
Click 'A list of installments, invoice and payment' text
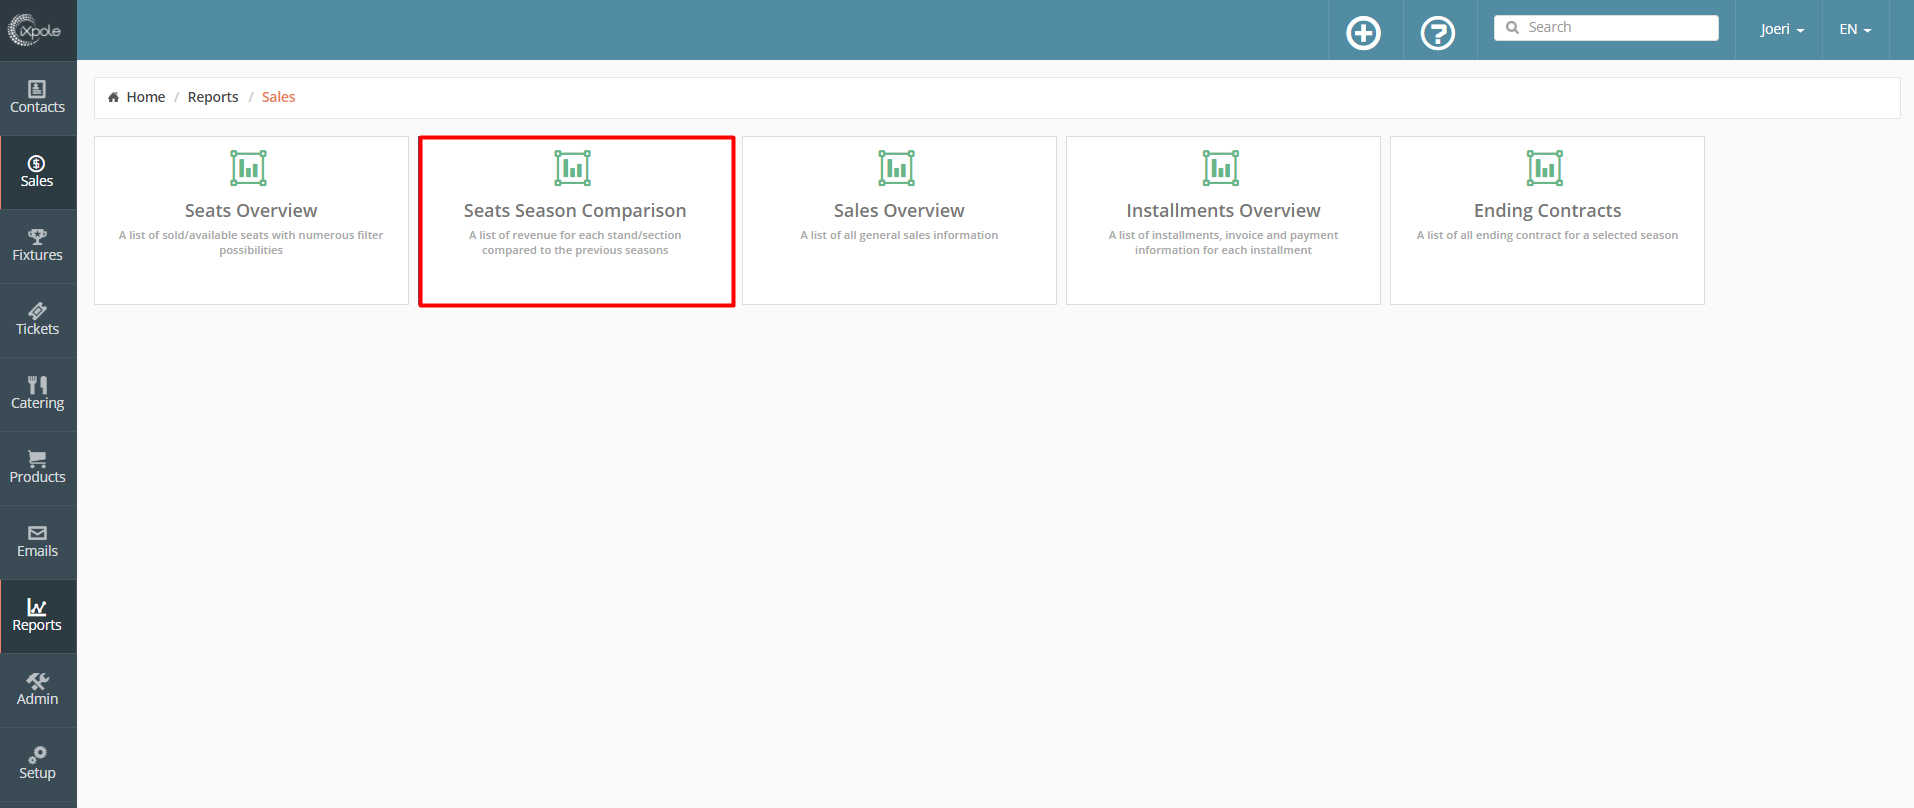click(x=1223, y=243)
